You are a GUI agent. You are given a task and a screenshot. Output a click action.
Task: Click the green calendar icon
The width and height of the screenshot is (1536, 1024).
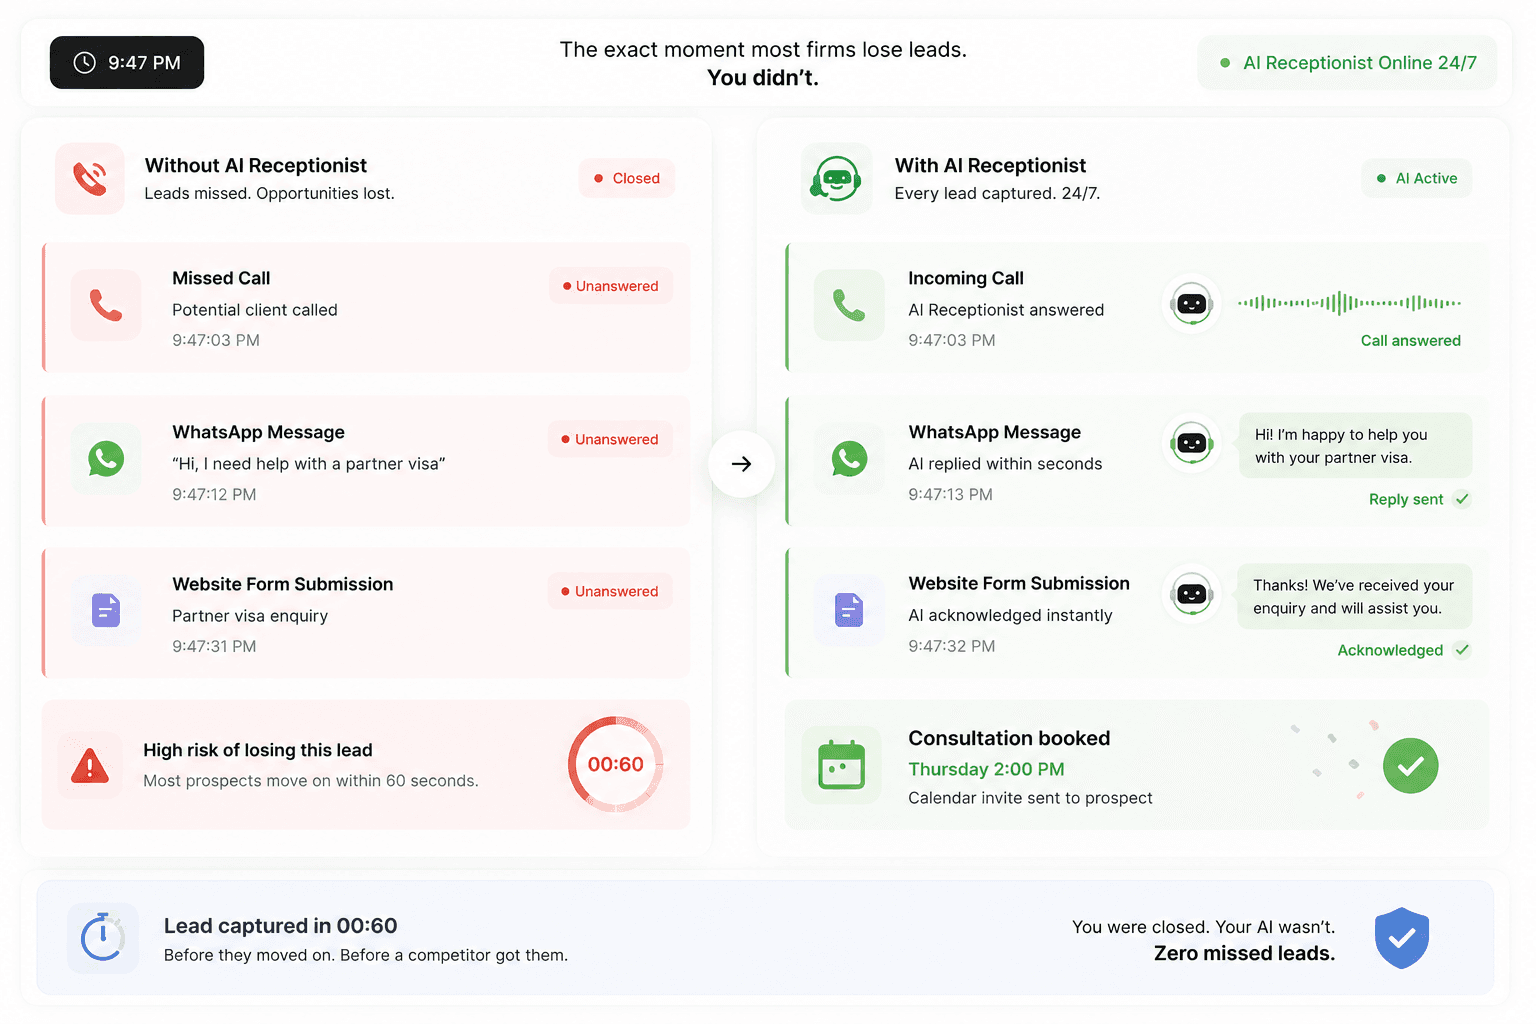tap(842, 765)
